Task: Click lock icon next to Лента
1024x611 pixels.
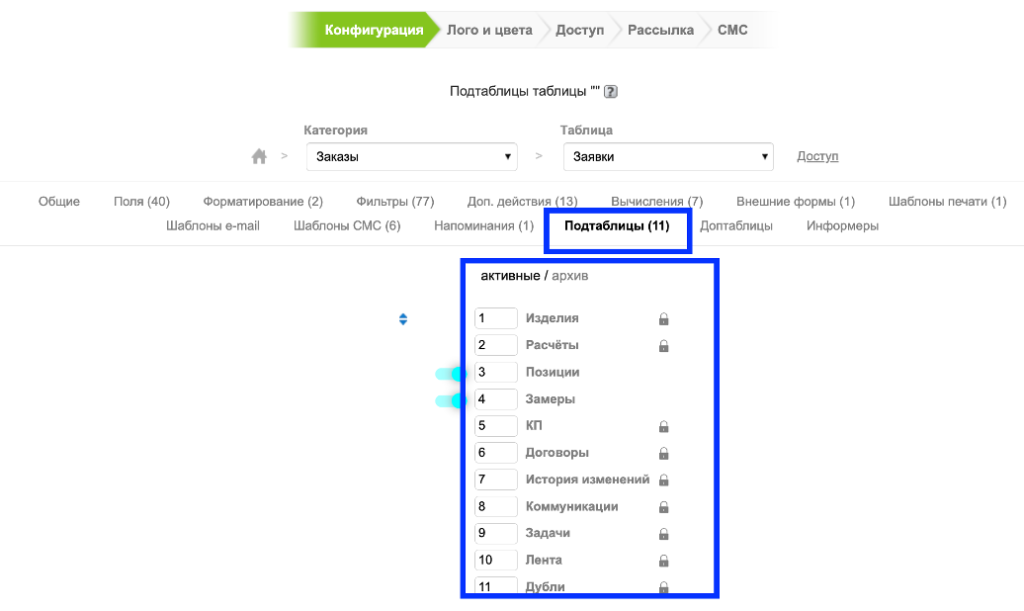Action: pos(663,561)
